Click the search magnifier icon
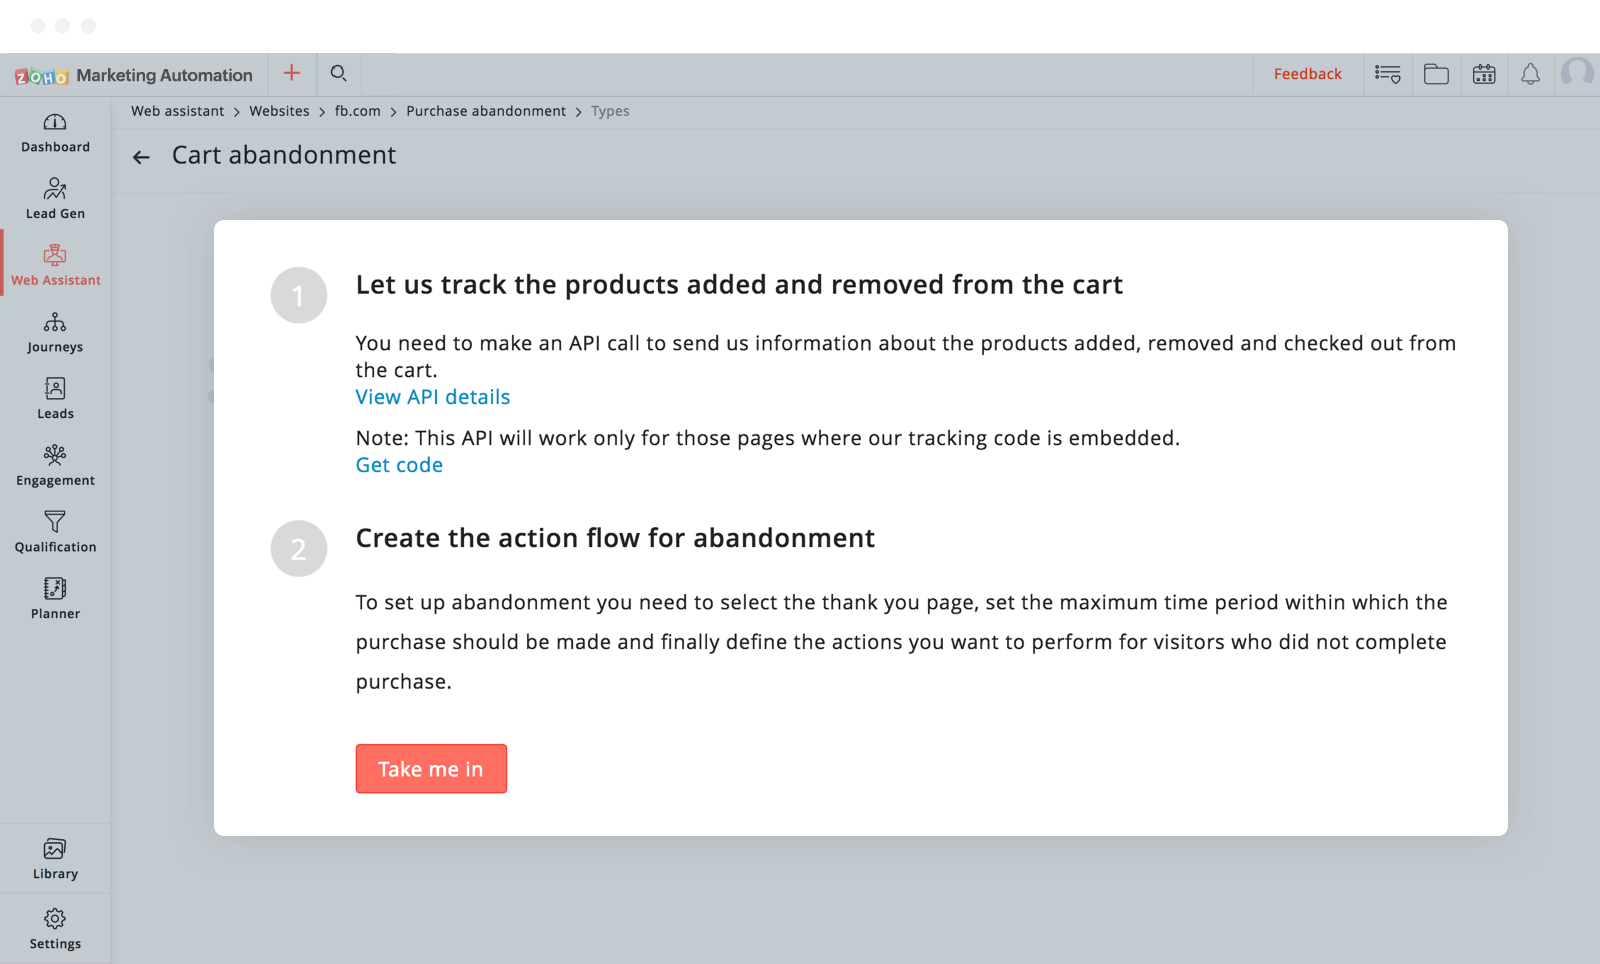The width and height of the screenshot is (1600, 964). point(339,73)
